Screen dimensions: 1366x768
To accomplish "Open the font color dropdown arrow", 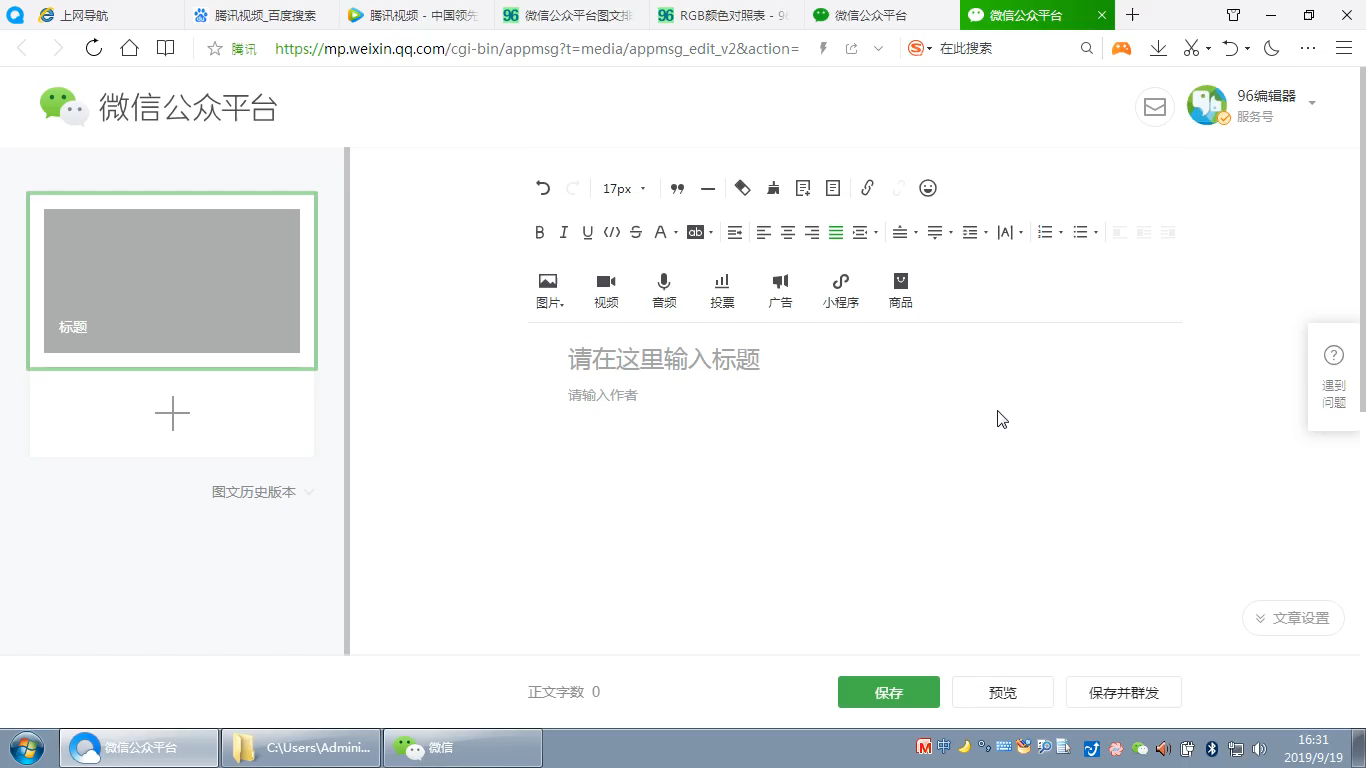I will pos(676,233).
